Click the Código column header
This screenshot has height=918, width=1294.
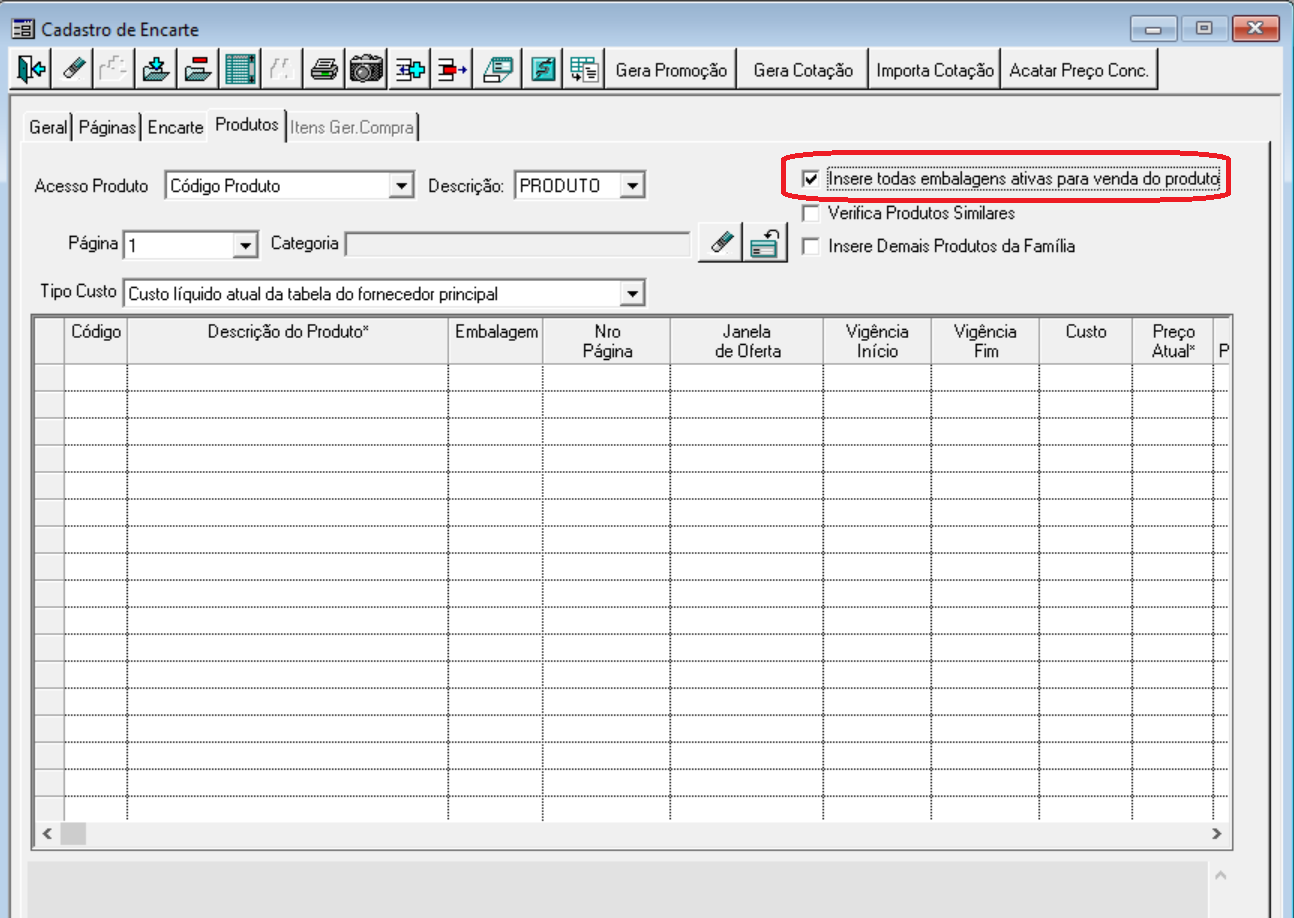(96, 341)
